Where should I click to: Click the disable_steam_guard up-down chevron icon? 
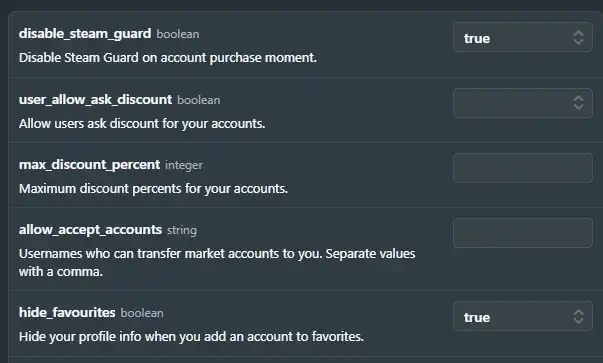click(578, 38)
